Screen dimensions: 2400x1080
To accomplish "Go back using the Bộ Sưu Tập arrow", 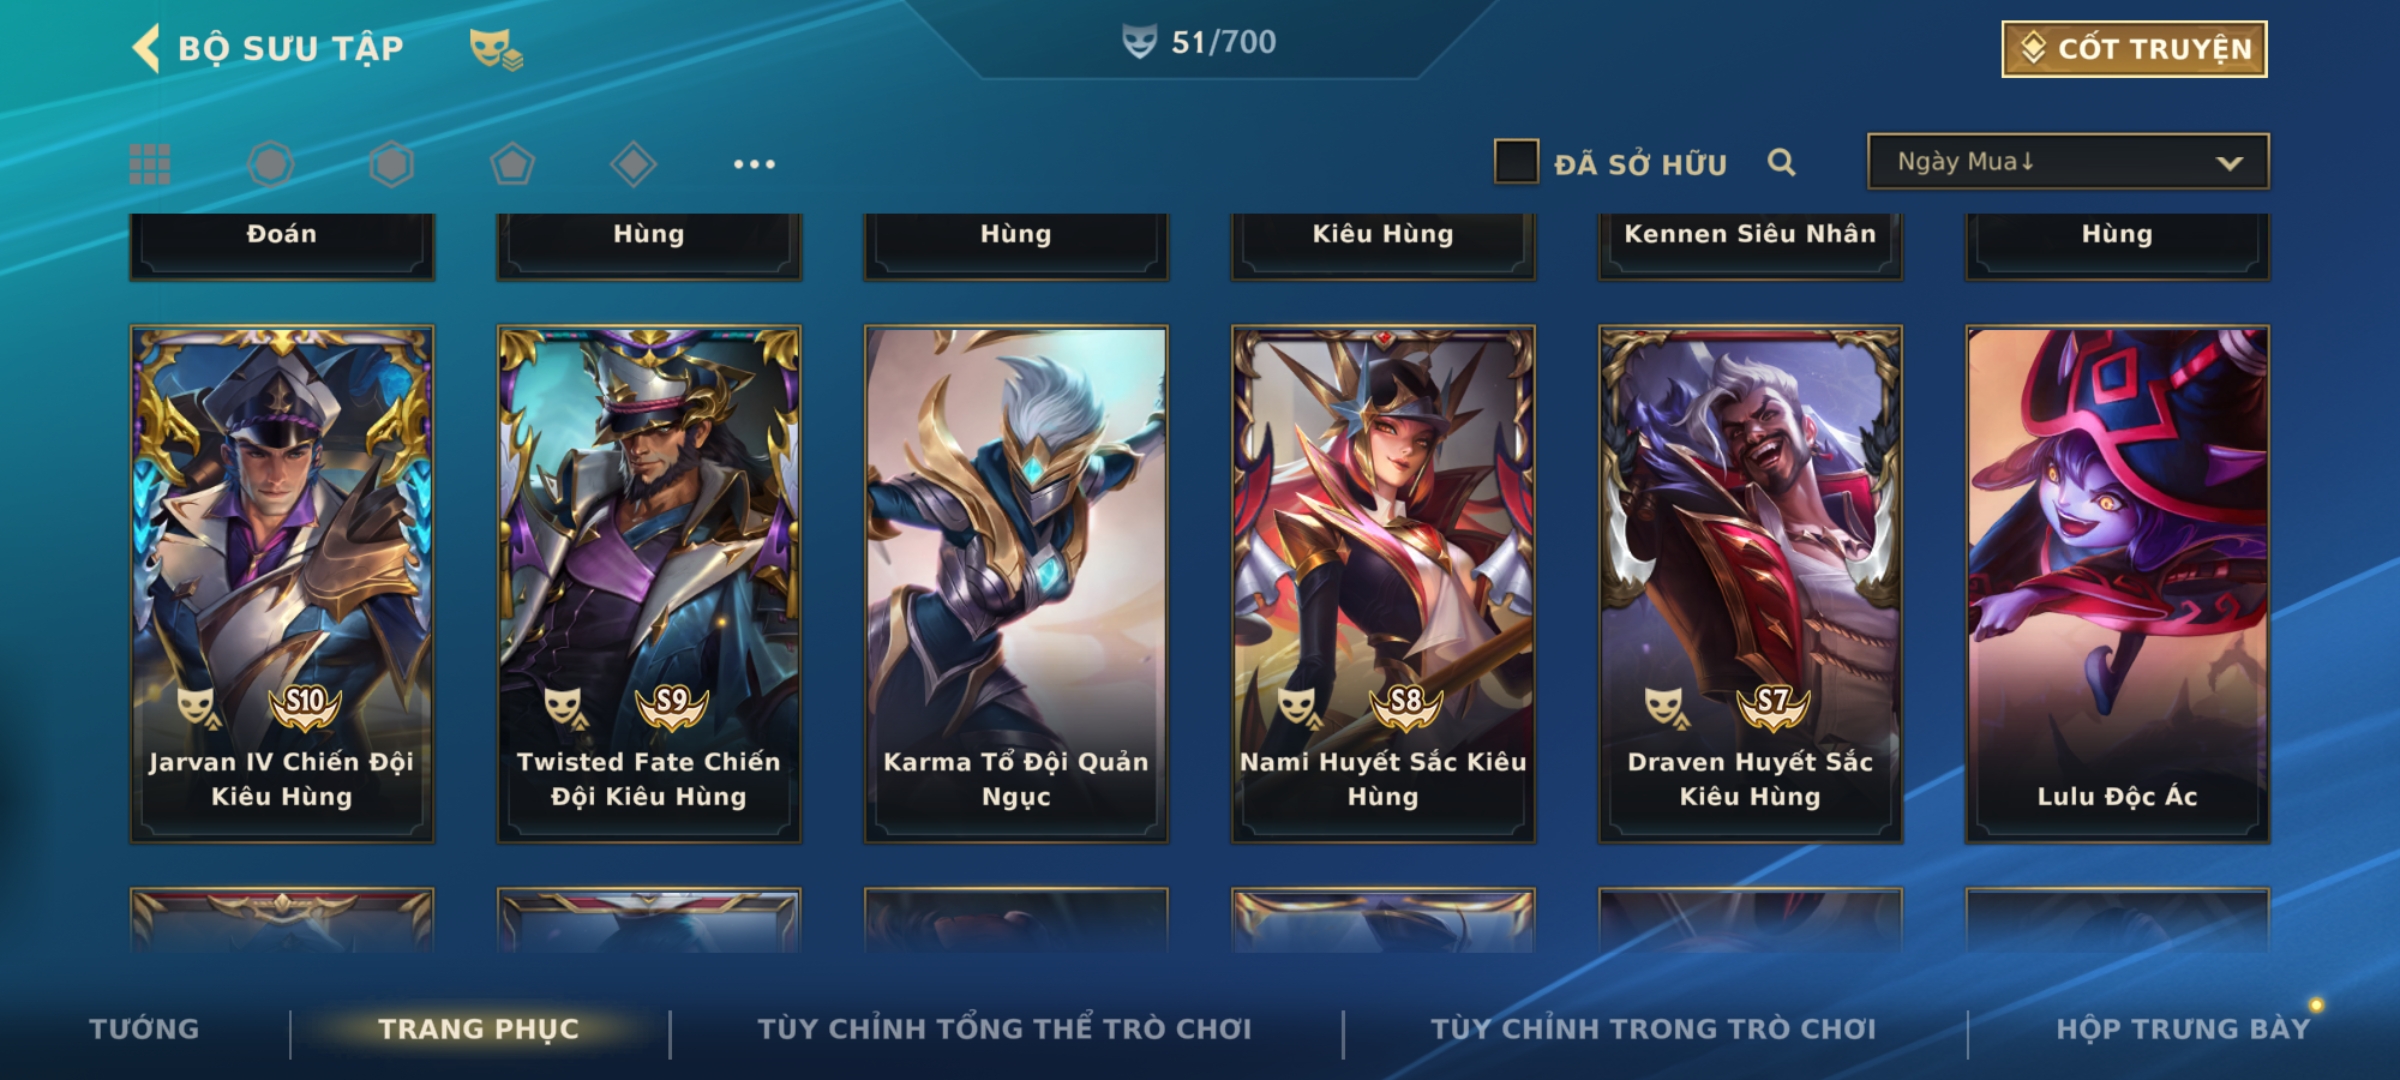I will [x=146, y=48].
